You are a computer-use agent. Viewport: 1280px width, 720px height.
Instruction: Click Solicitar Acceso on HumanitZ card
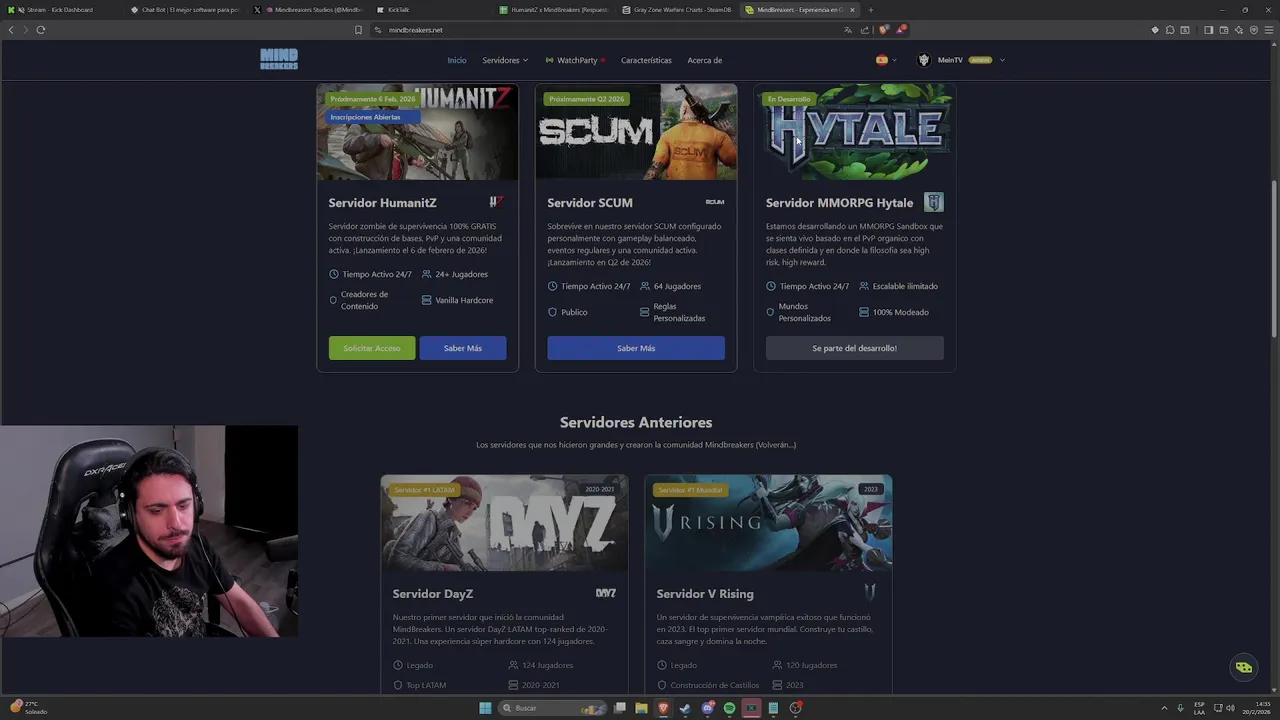point(372,348)
